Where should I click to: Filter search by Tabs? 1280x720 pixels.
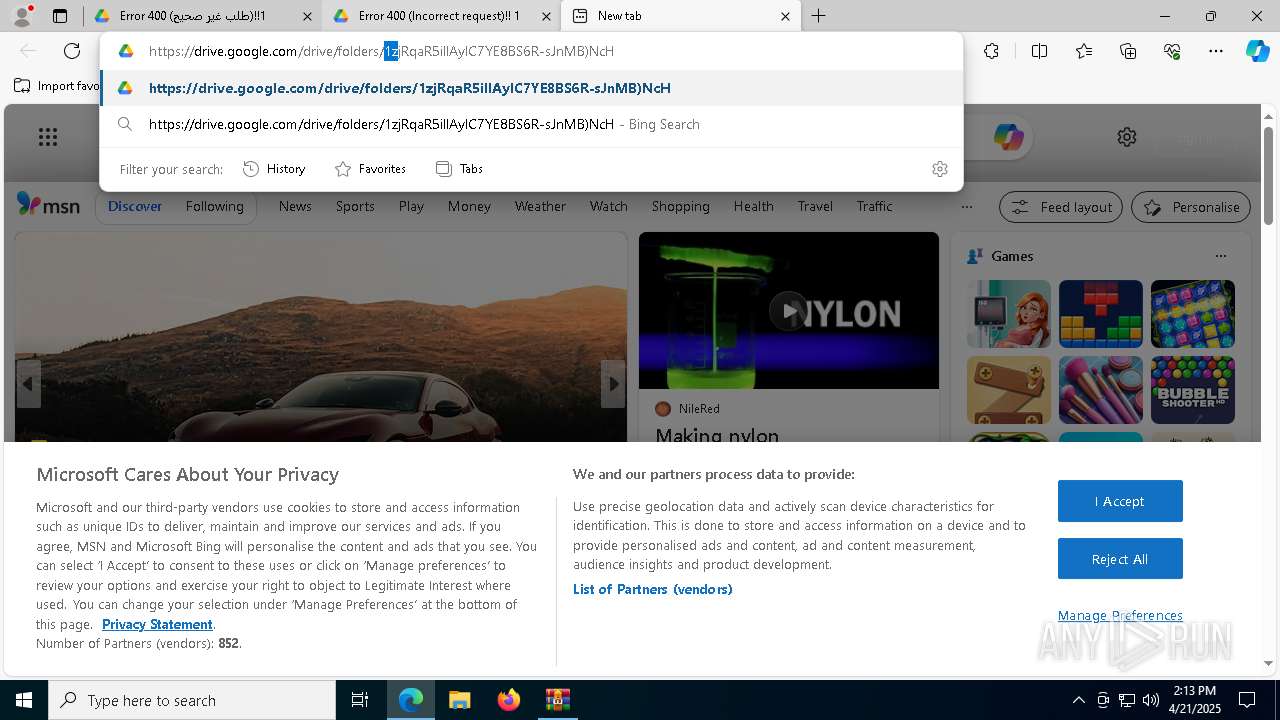pyautogui.click(x=459, y=169)
